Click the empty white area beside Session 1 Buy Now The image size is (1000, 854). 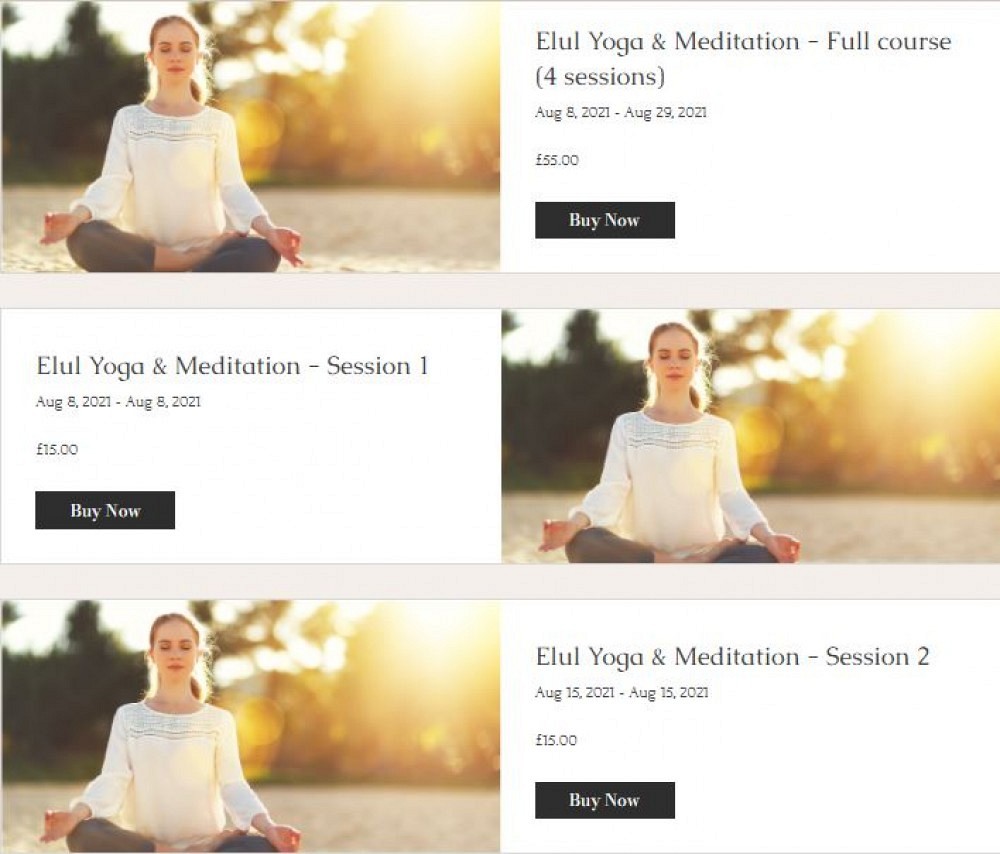[338, 510]
